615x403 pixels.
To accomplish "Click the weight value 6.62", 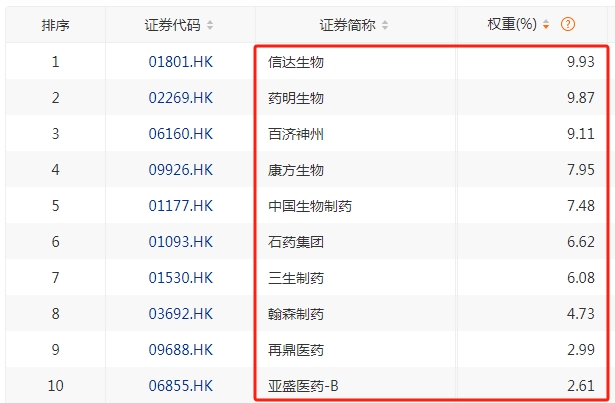I will [x=580, y=242].
